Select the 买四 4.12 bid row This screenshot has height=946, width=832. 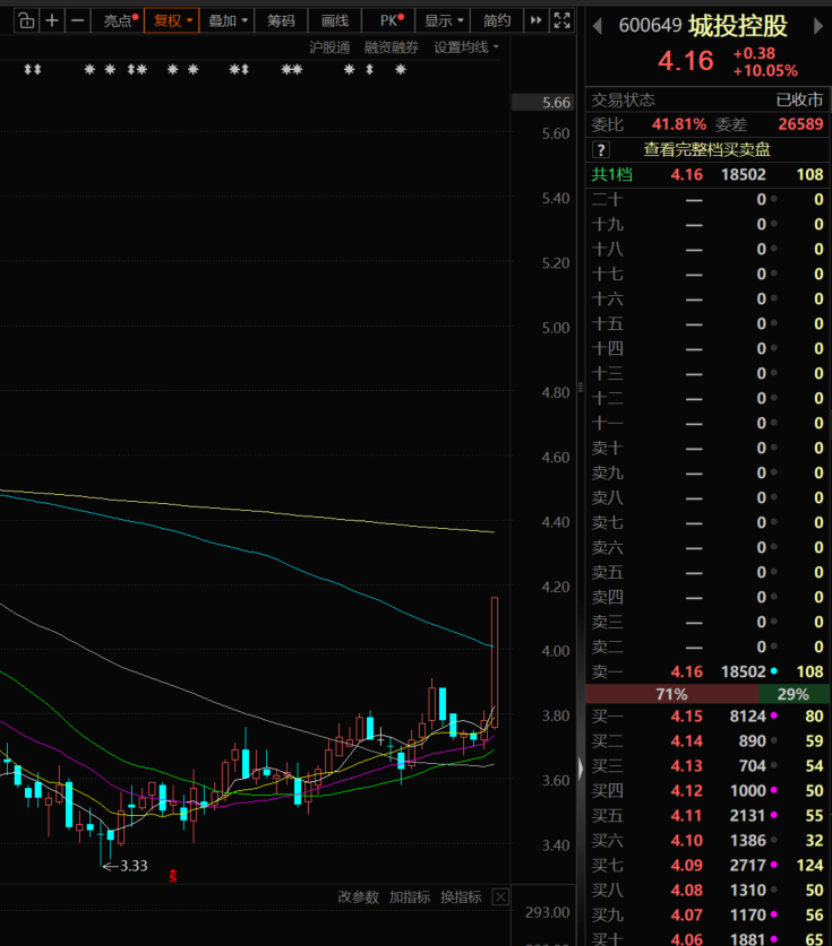pos(707,790)
